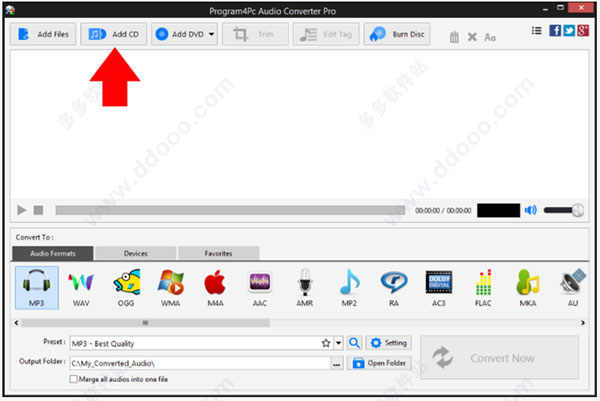Click the trash can delete icon
600x401 pixels.
pos(454,37)
